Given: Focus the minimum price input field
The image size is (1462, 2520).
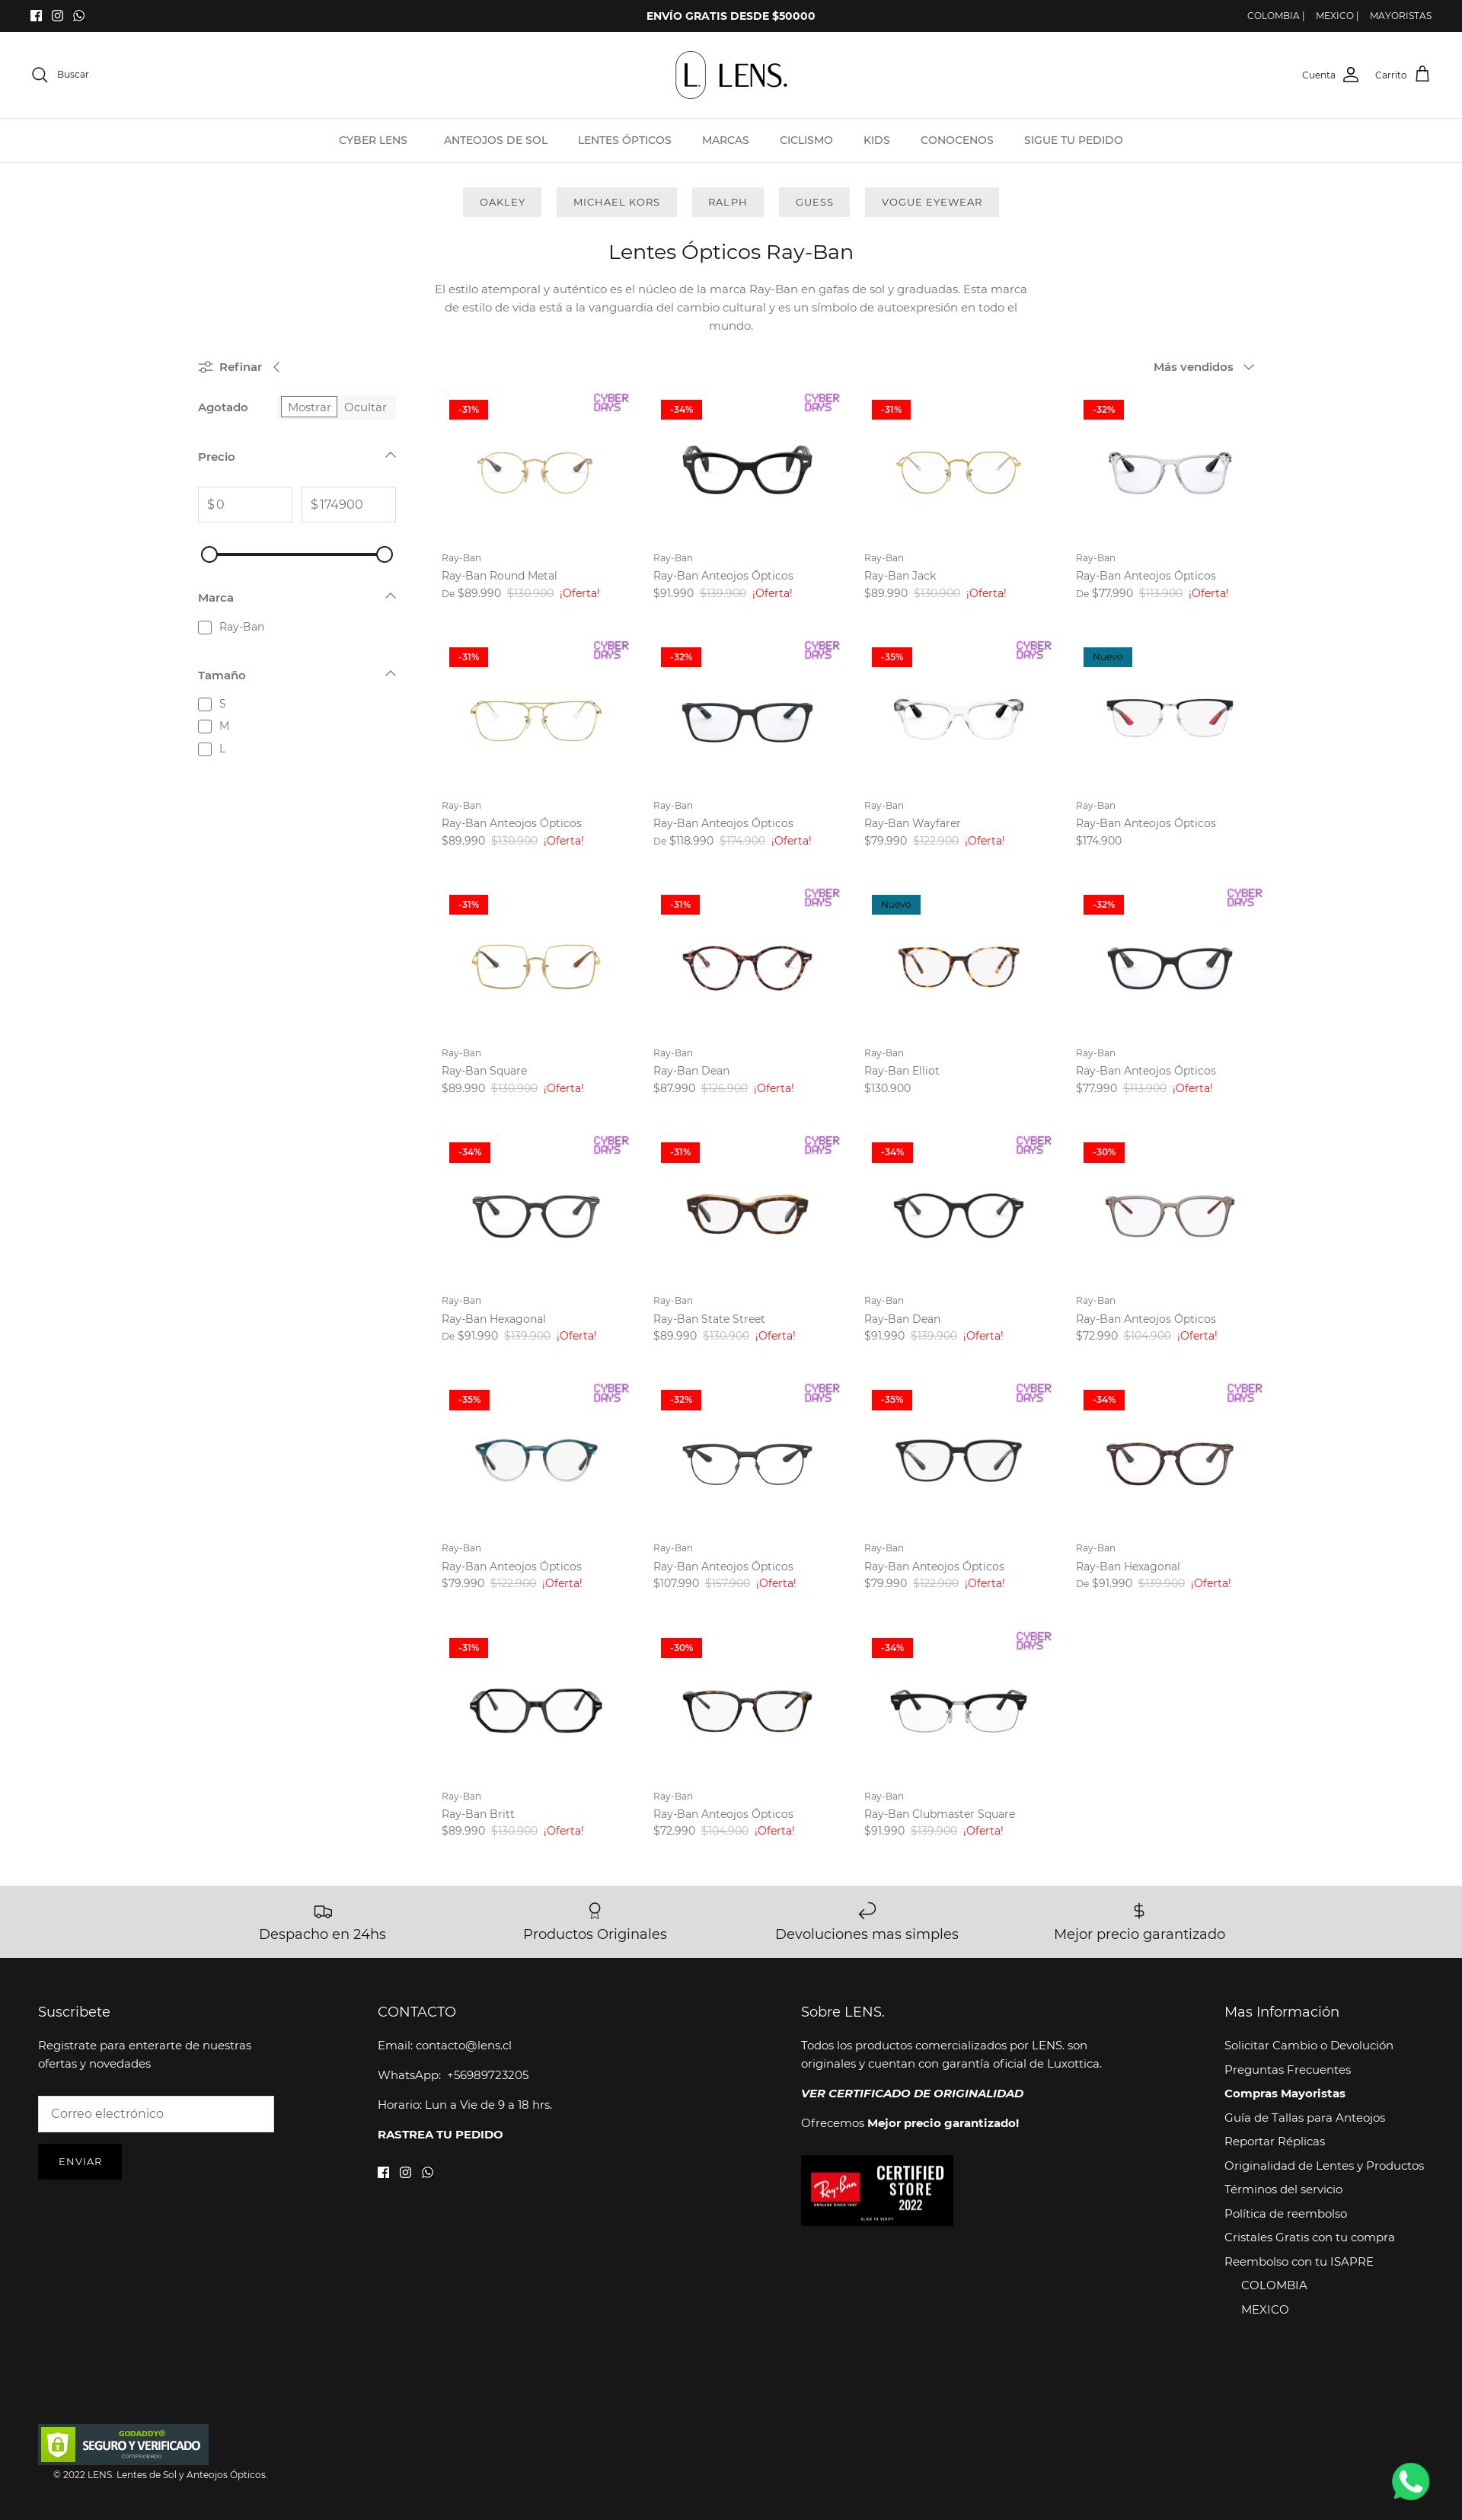Looking at the screenshot, I should coord(245,505).
